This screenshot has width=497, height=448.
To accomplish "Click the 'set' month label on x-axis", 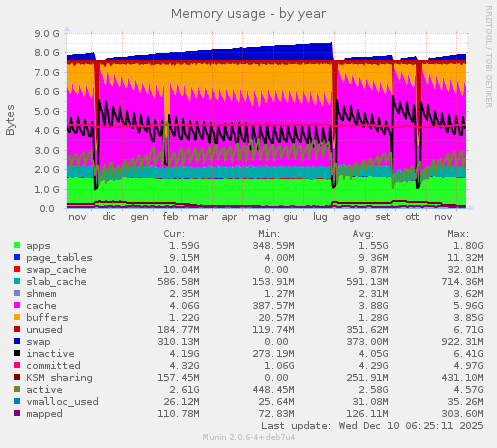I will [382, 217].
